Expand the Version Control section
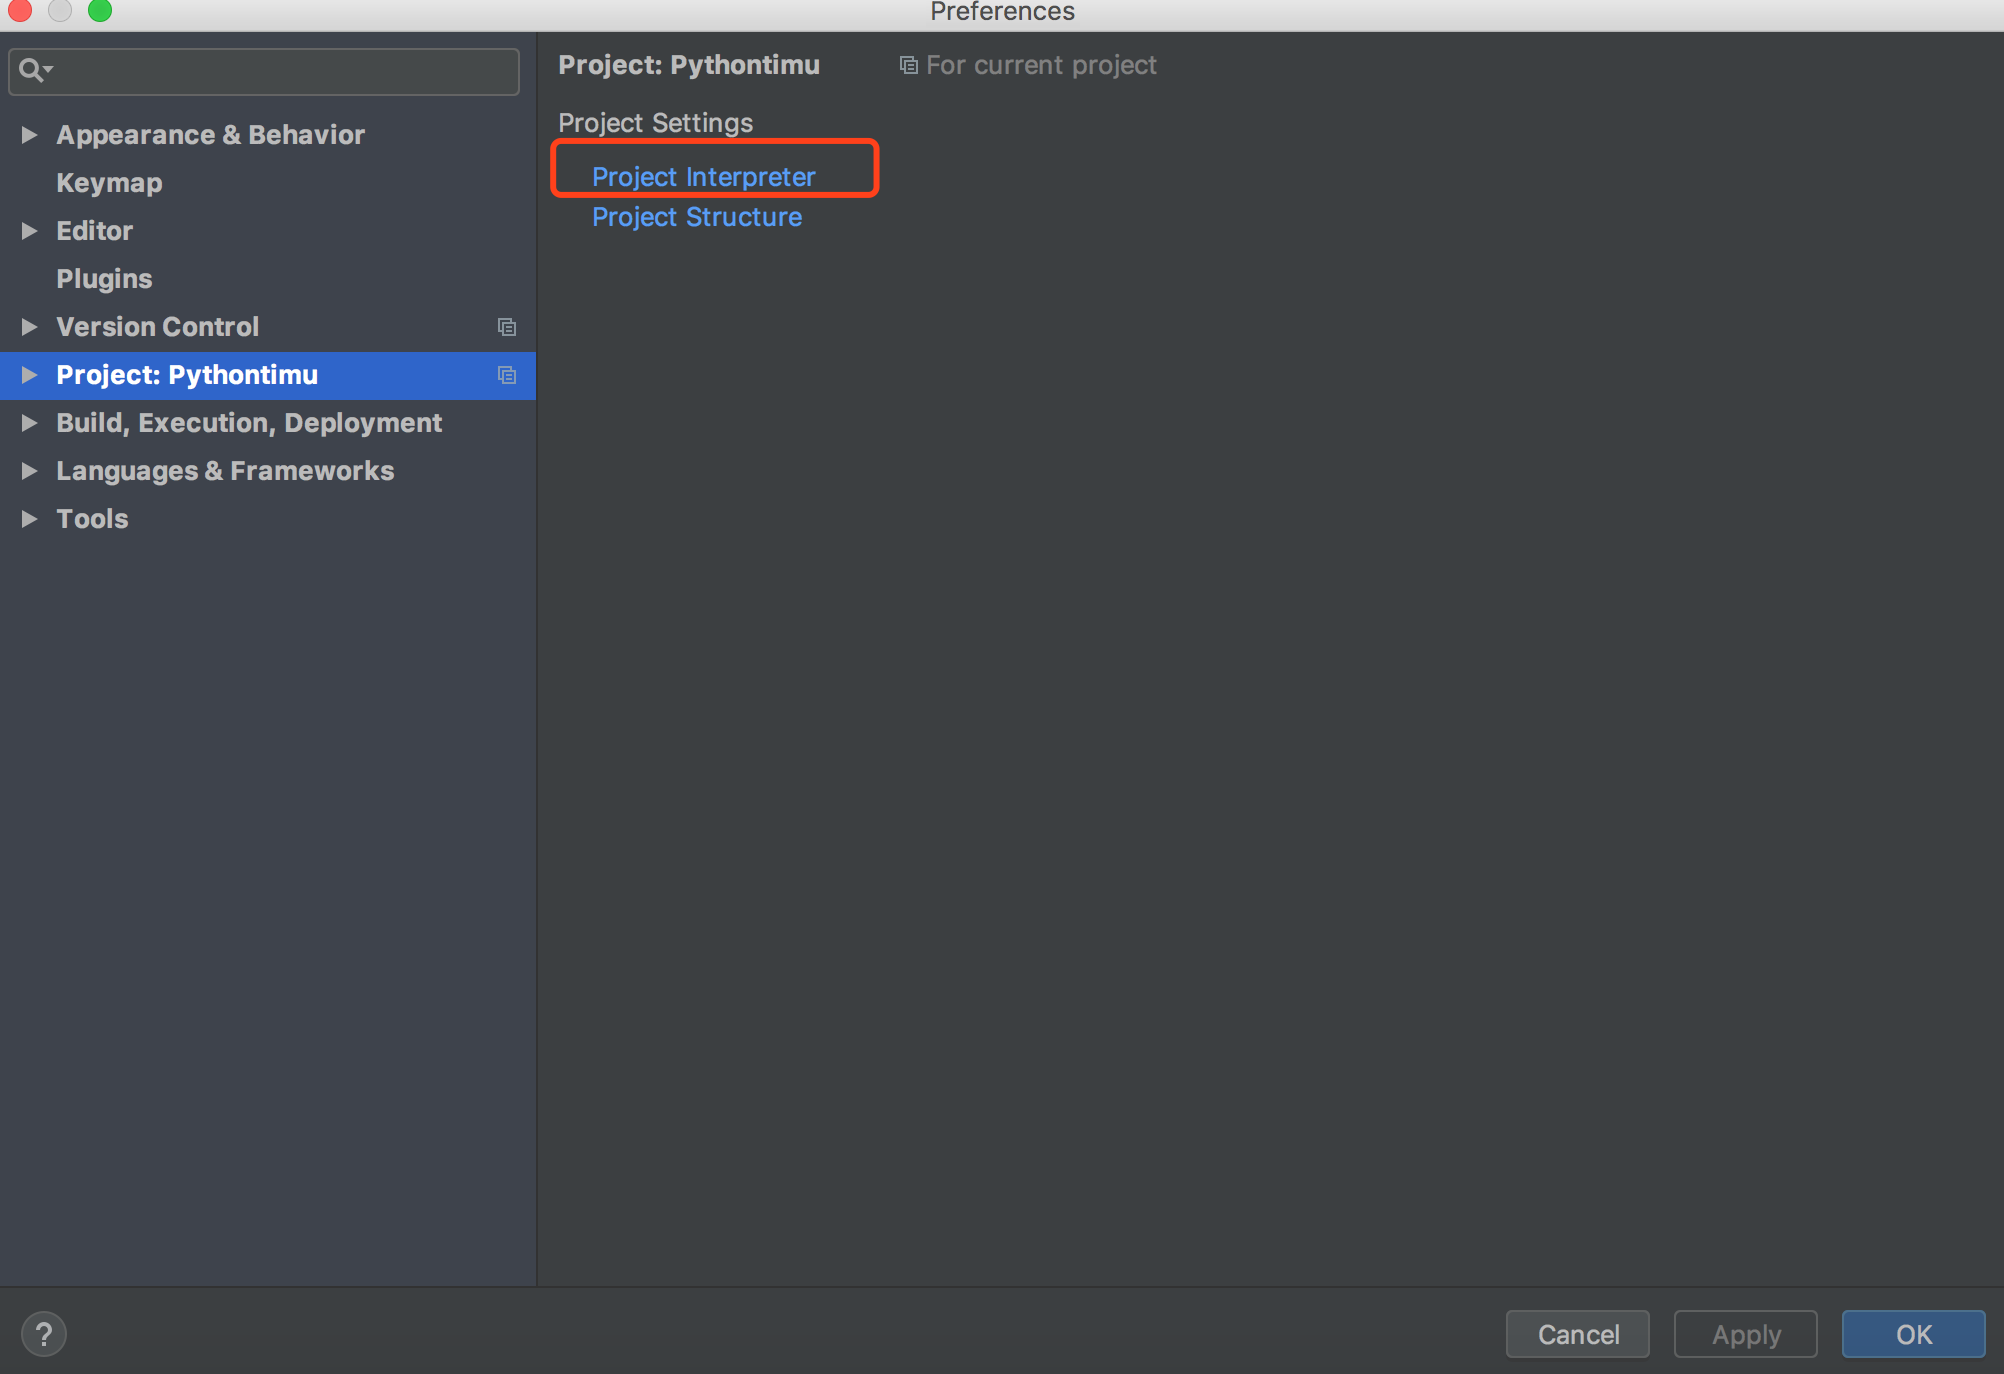This screenshot has height=1374, width=2004. click(28, 326)
